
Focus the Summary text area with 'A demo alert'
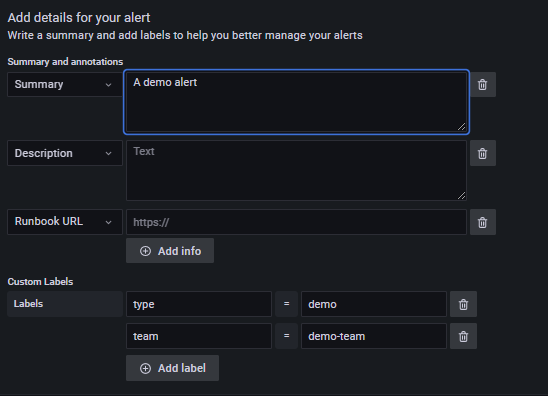click(x=296, y=102)
